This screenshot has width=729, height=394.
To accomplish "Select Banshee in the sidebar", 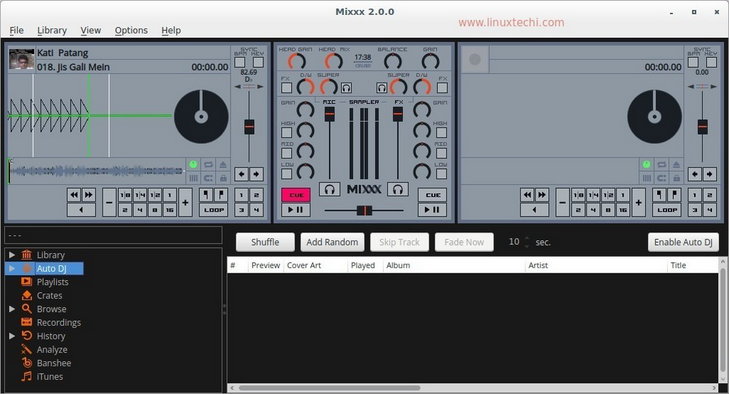I will tap(54, 363).
